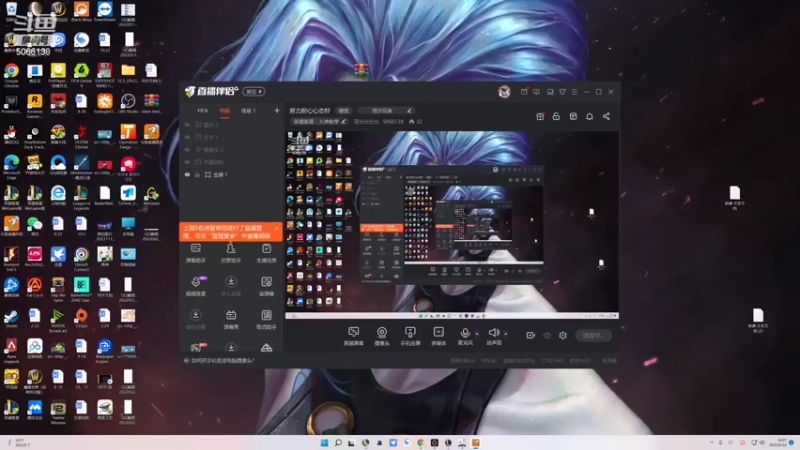Viewport: 800px width, 450px height.
Task: Toggle visibility of the 摄像头 2 source
Action: pyautogui.click(x=187, y=150)
